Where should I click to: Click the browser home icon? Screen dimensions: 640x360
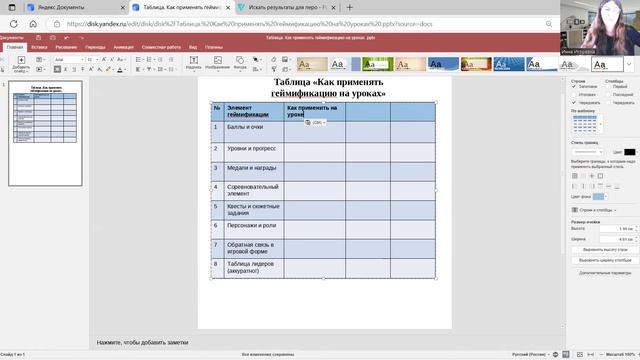(x=33, y=24)
